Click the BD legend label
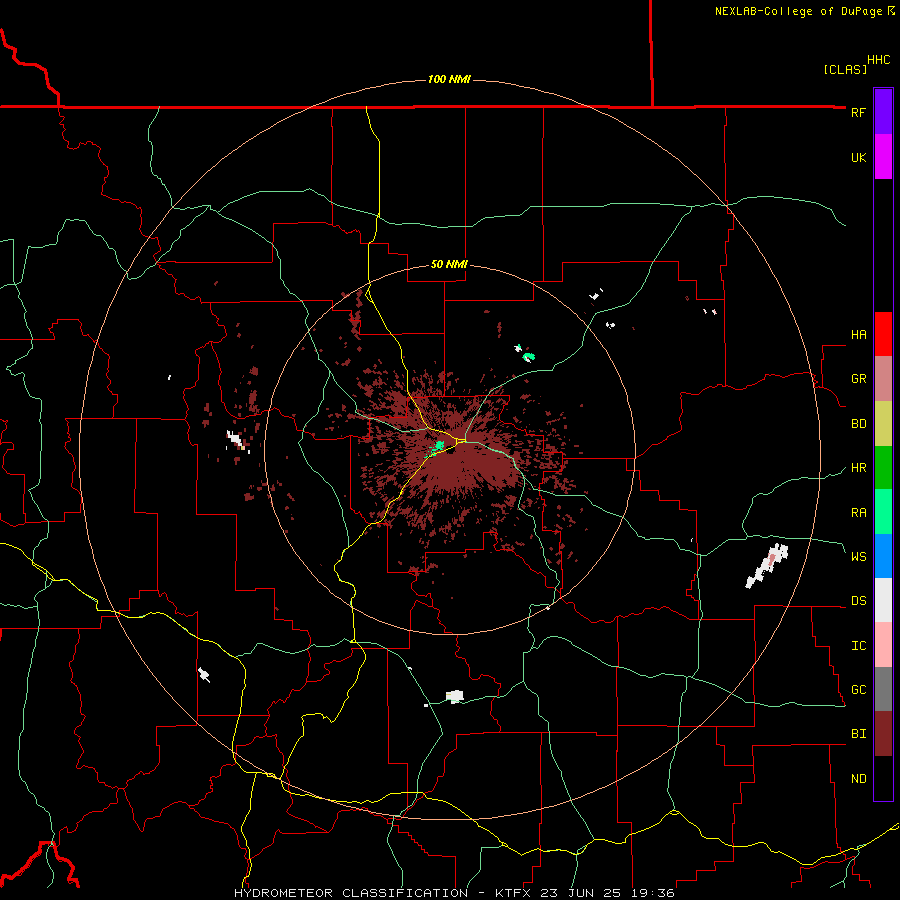The image size is (900, 900). [x=858, y=424]
